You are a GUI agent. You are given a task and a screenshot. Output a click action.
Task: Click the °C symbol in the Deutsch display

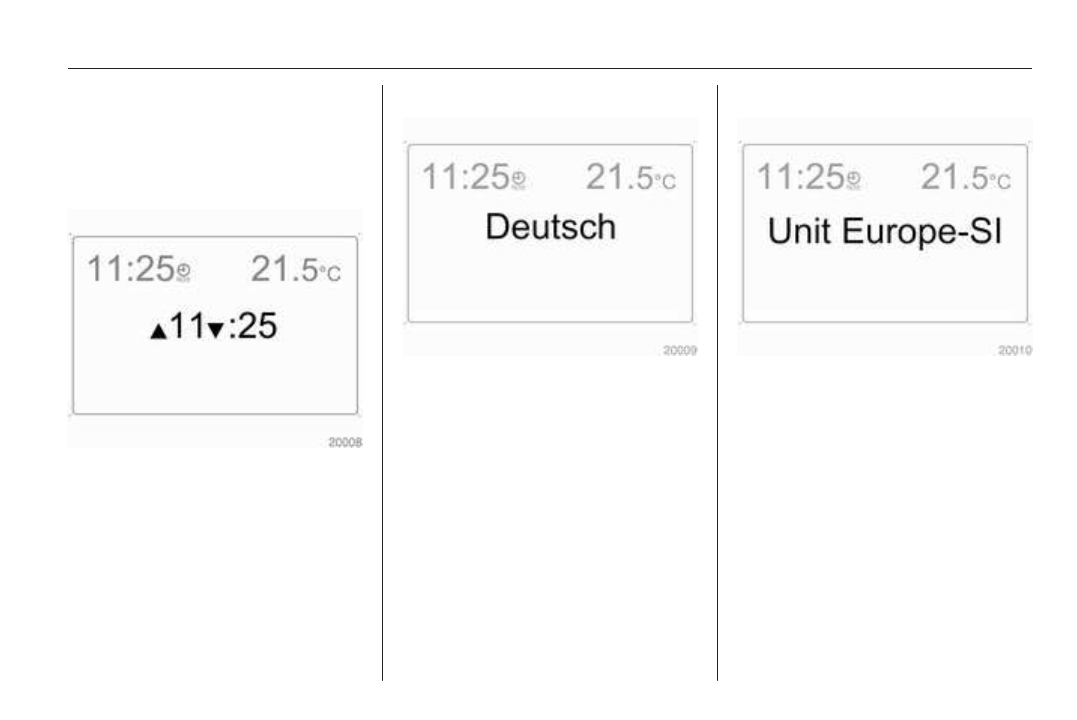click(664, 181)
